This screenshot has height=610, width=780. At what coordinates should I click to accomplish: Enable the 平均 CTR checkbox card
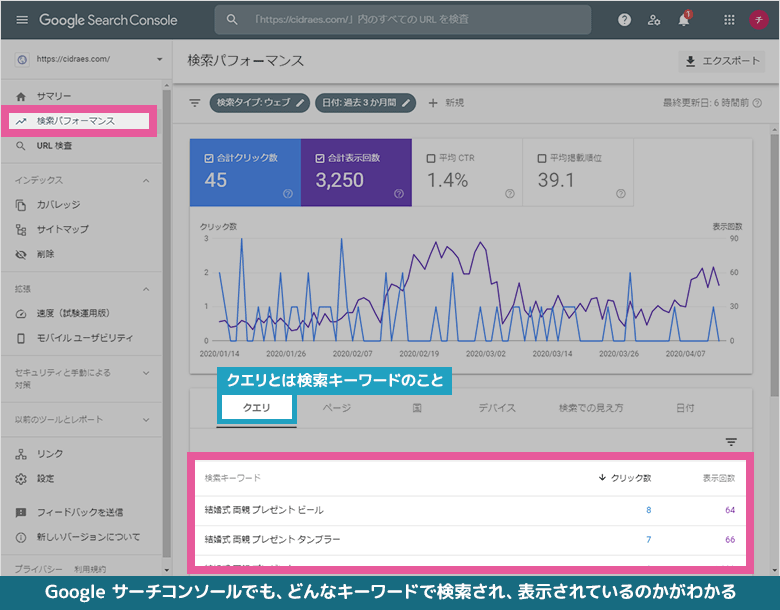coord(467,173)
